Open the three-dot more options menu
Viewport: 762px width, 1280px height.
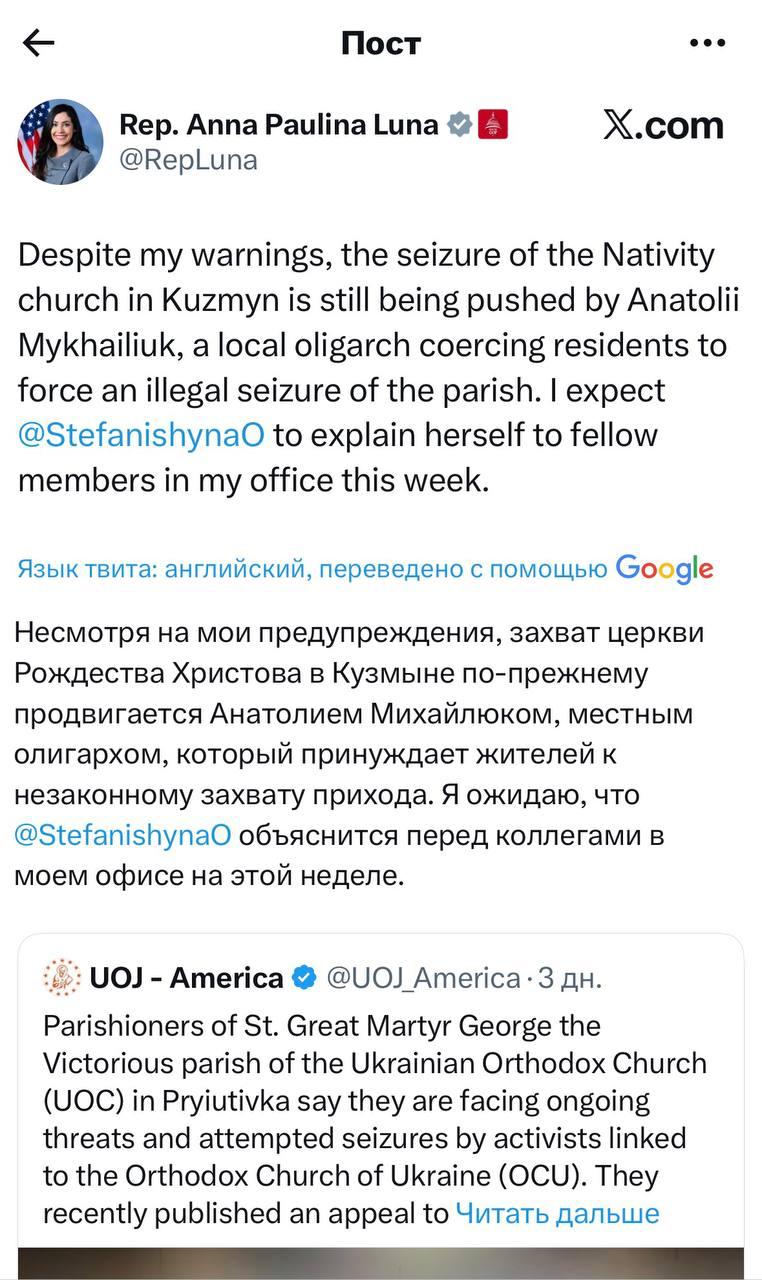pyautogui.click(x=707, y=43)
